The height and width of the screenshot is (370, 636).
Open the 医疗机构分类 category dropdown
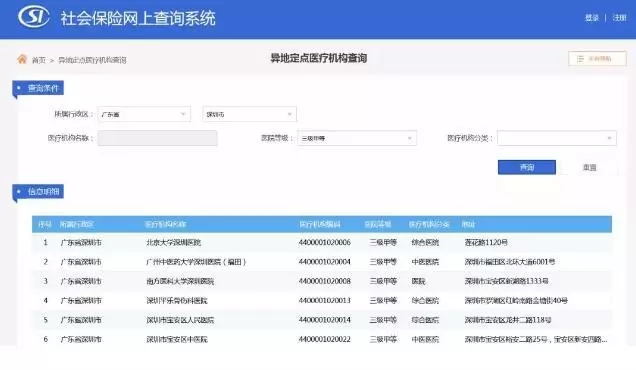556,138
